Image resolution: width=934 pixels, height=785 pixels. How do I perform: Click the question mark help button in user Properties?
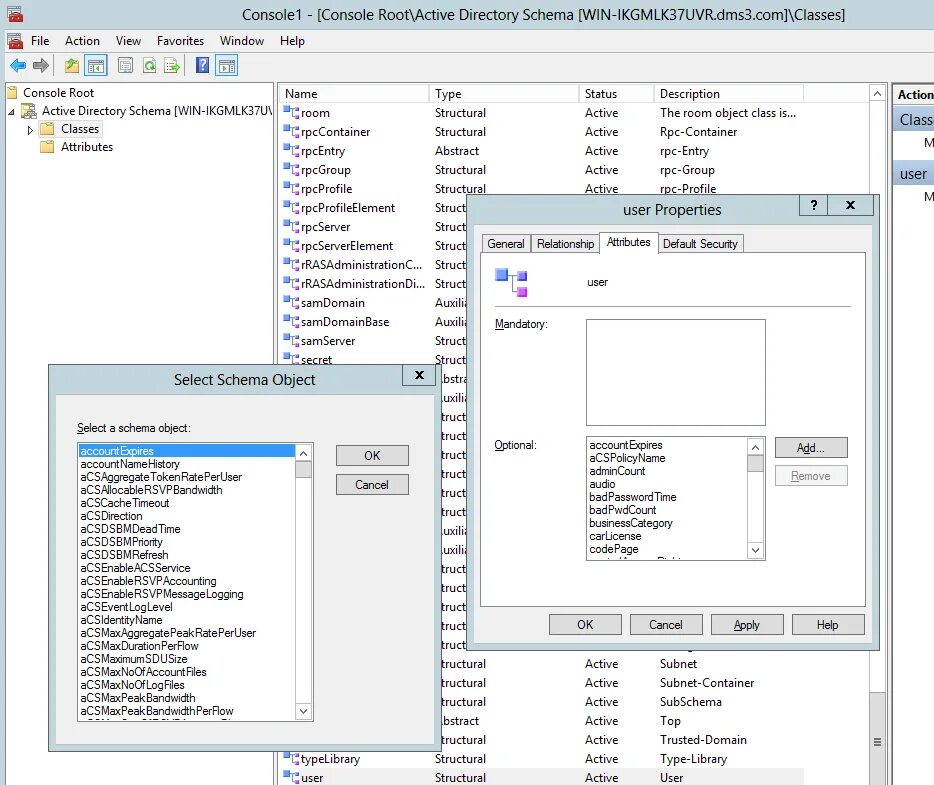point(814,205)
